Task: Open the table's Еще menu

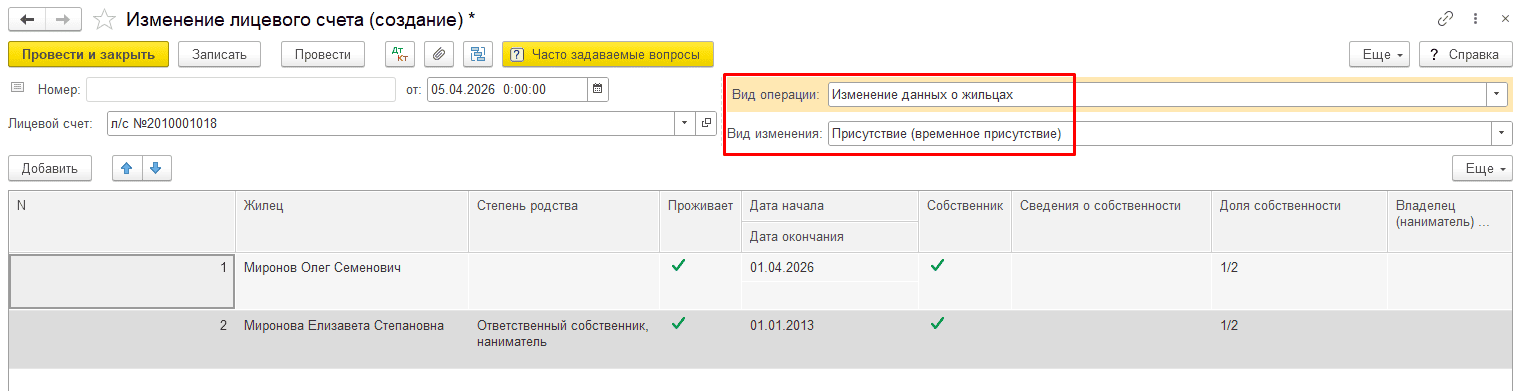Action: pyautogui.click(x=1483, y=169)
